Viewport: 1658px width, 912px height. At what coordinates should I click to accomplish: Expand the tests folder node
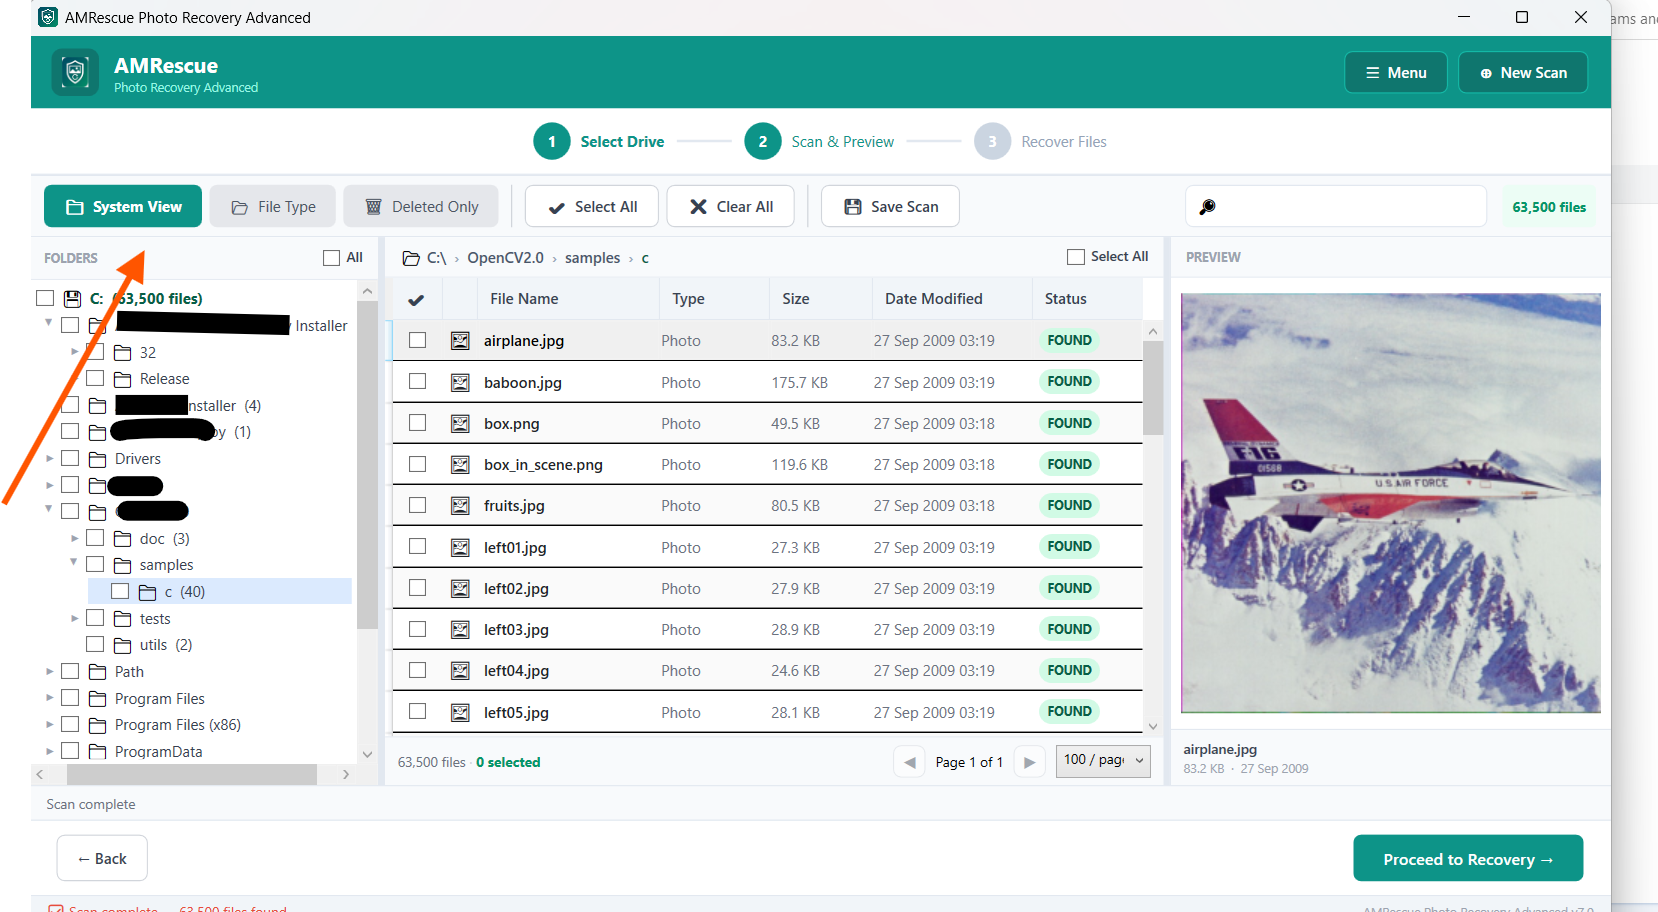pos(74,618)
